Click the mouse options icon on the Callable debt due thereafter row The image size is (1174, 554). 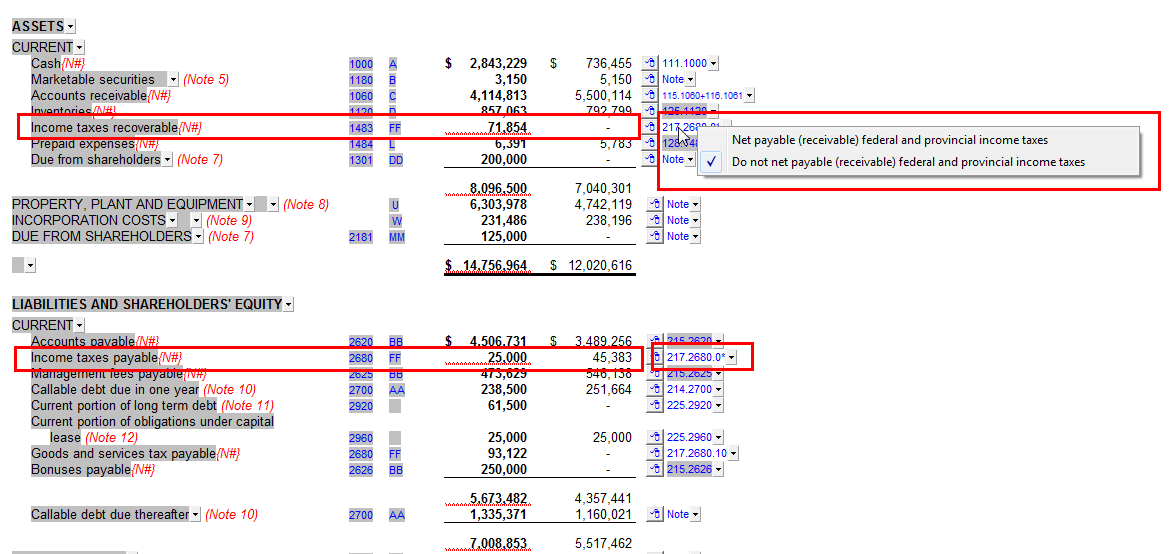(655, 514)
